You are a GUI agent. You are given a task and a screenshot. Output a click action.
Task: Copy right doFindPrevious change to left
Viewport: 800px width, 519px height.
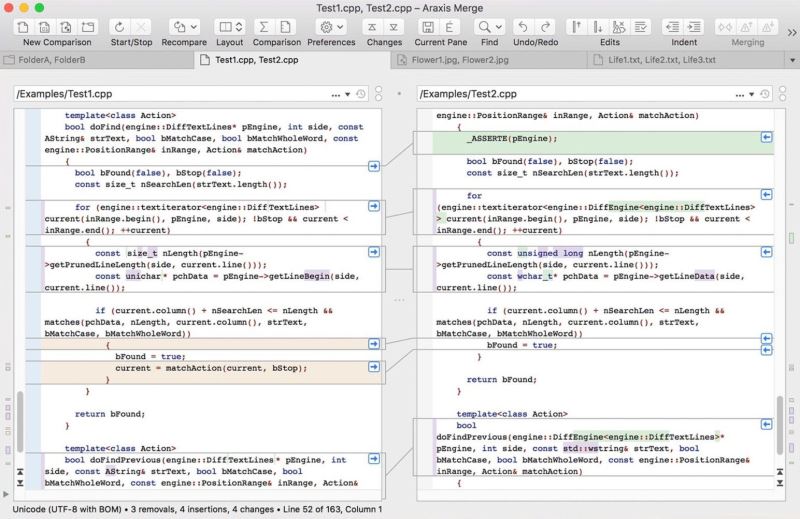pos(766,425)
